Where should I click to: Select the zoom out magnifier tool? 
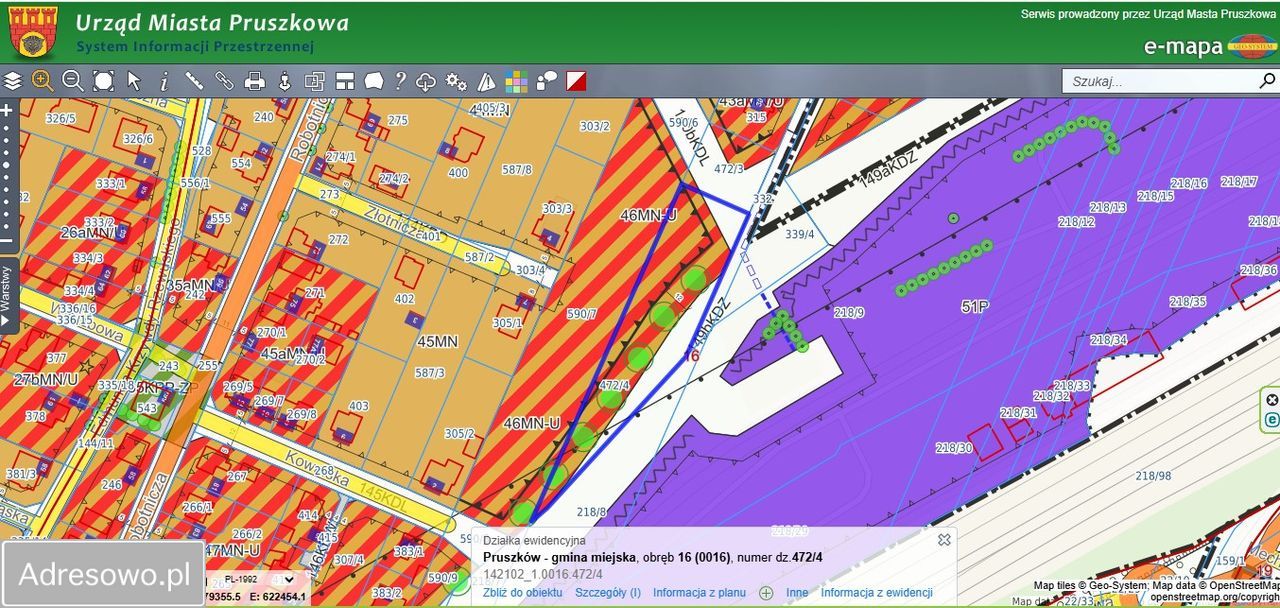pyautogui.click(x=73, y=81)
